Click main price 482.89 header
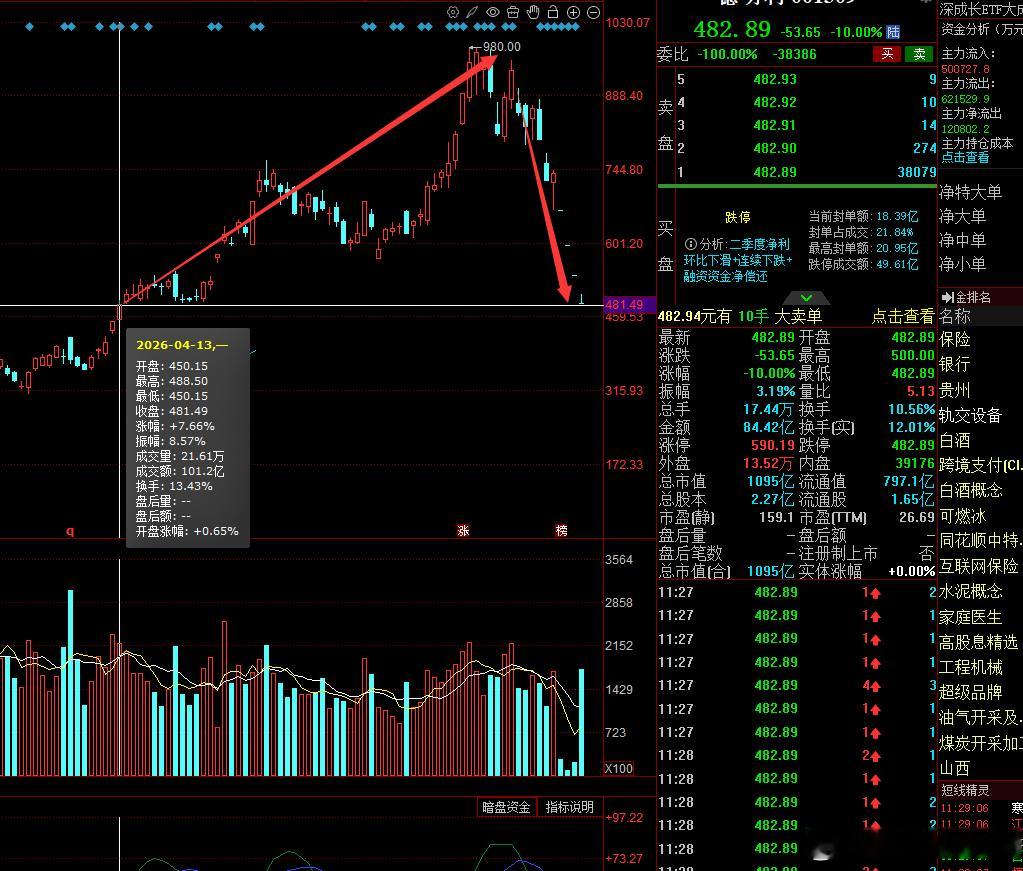 [732, 29]
